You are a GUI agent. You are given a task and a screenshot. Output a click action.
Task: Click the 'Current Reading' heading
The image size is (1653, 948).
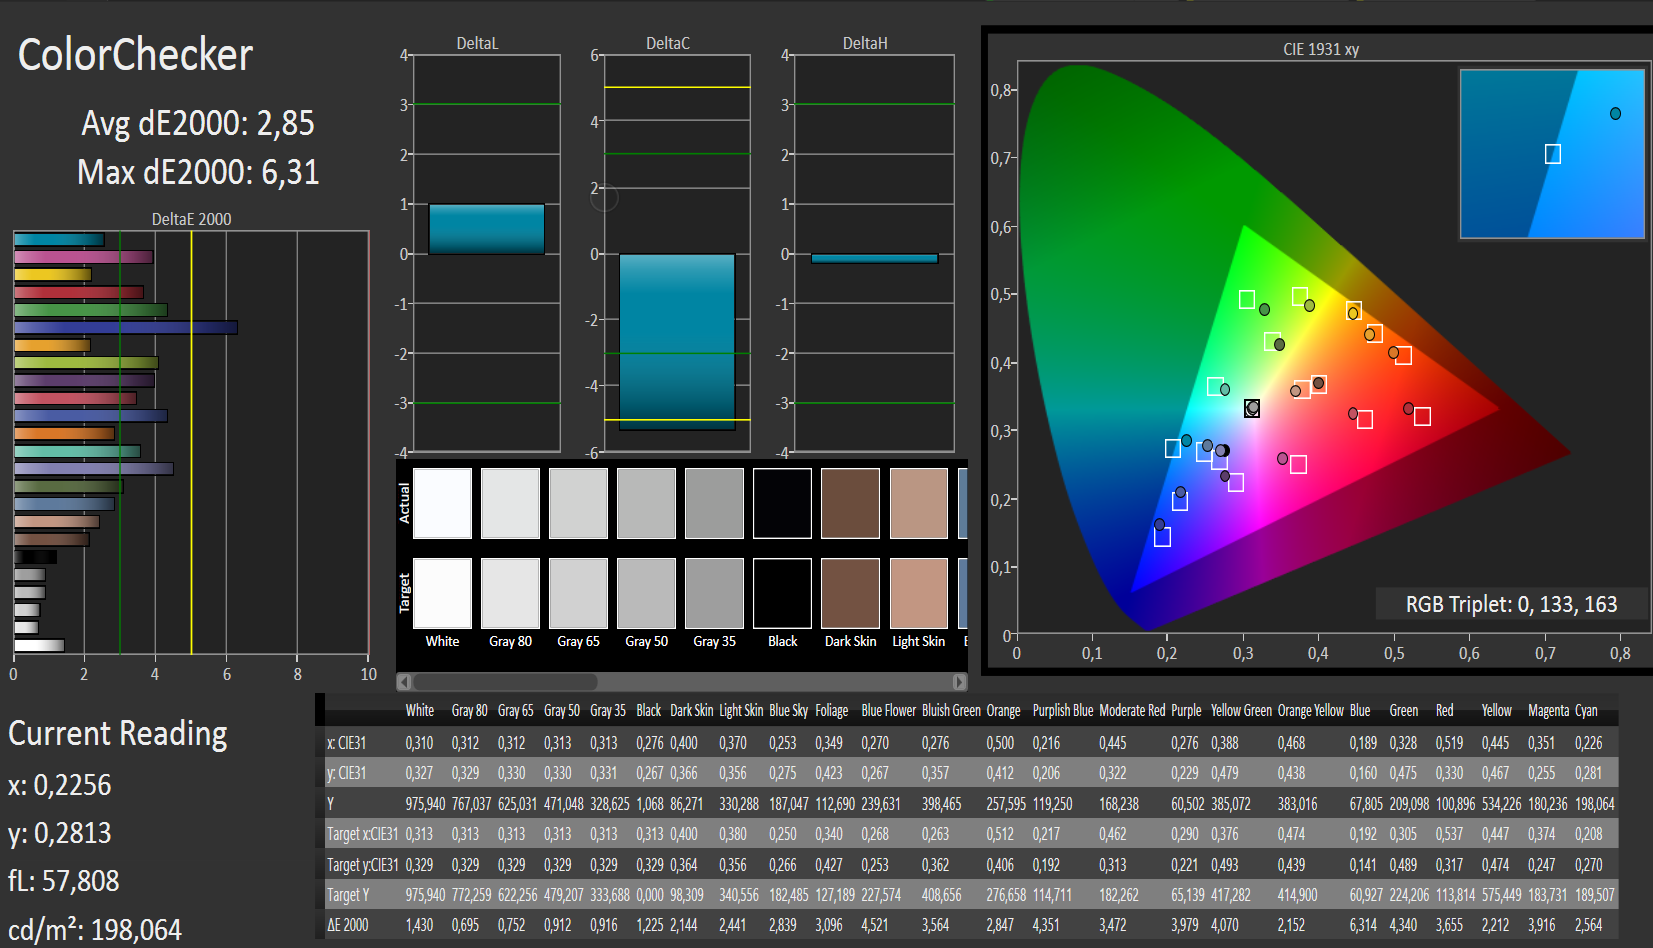[118, 733]
